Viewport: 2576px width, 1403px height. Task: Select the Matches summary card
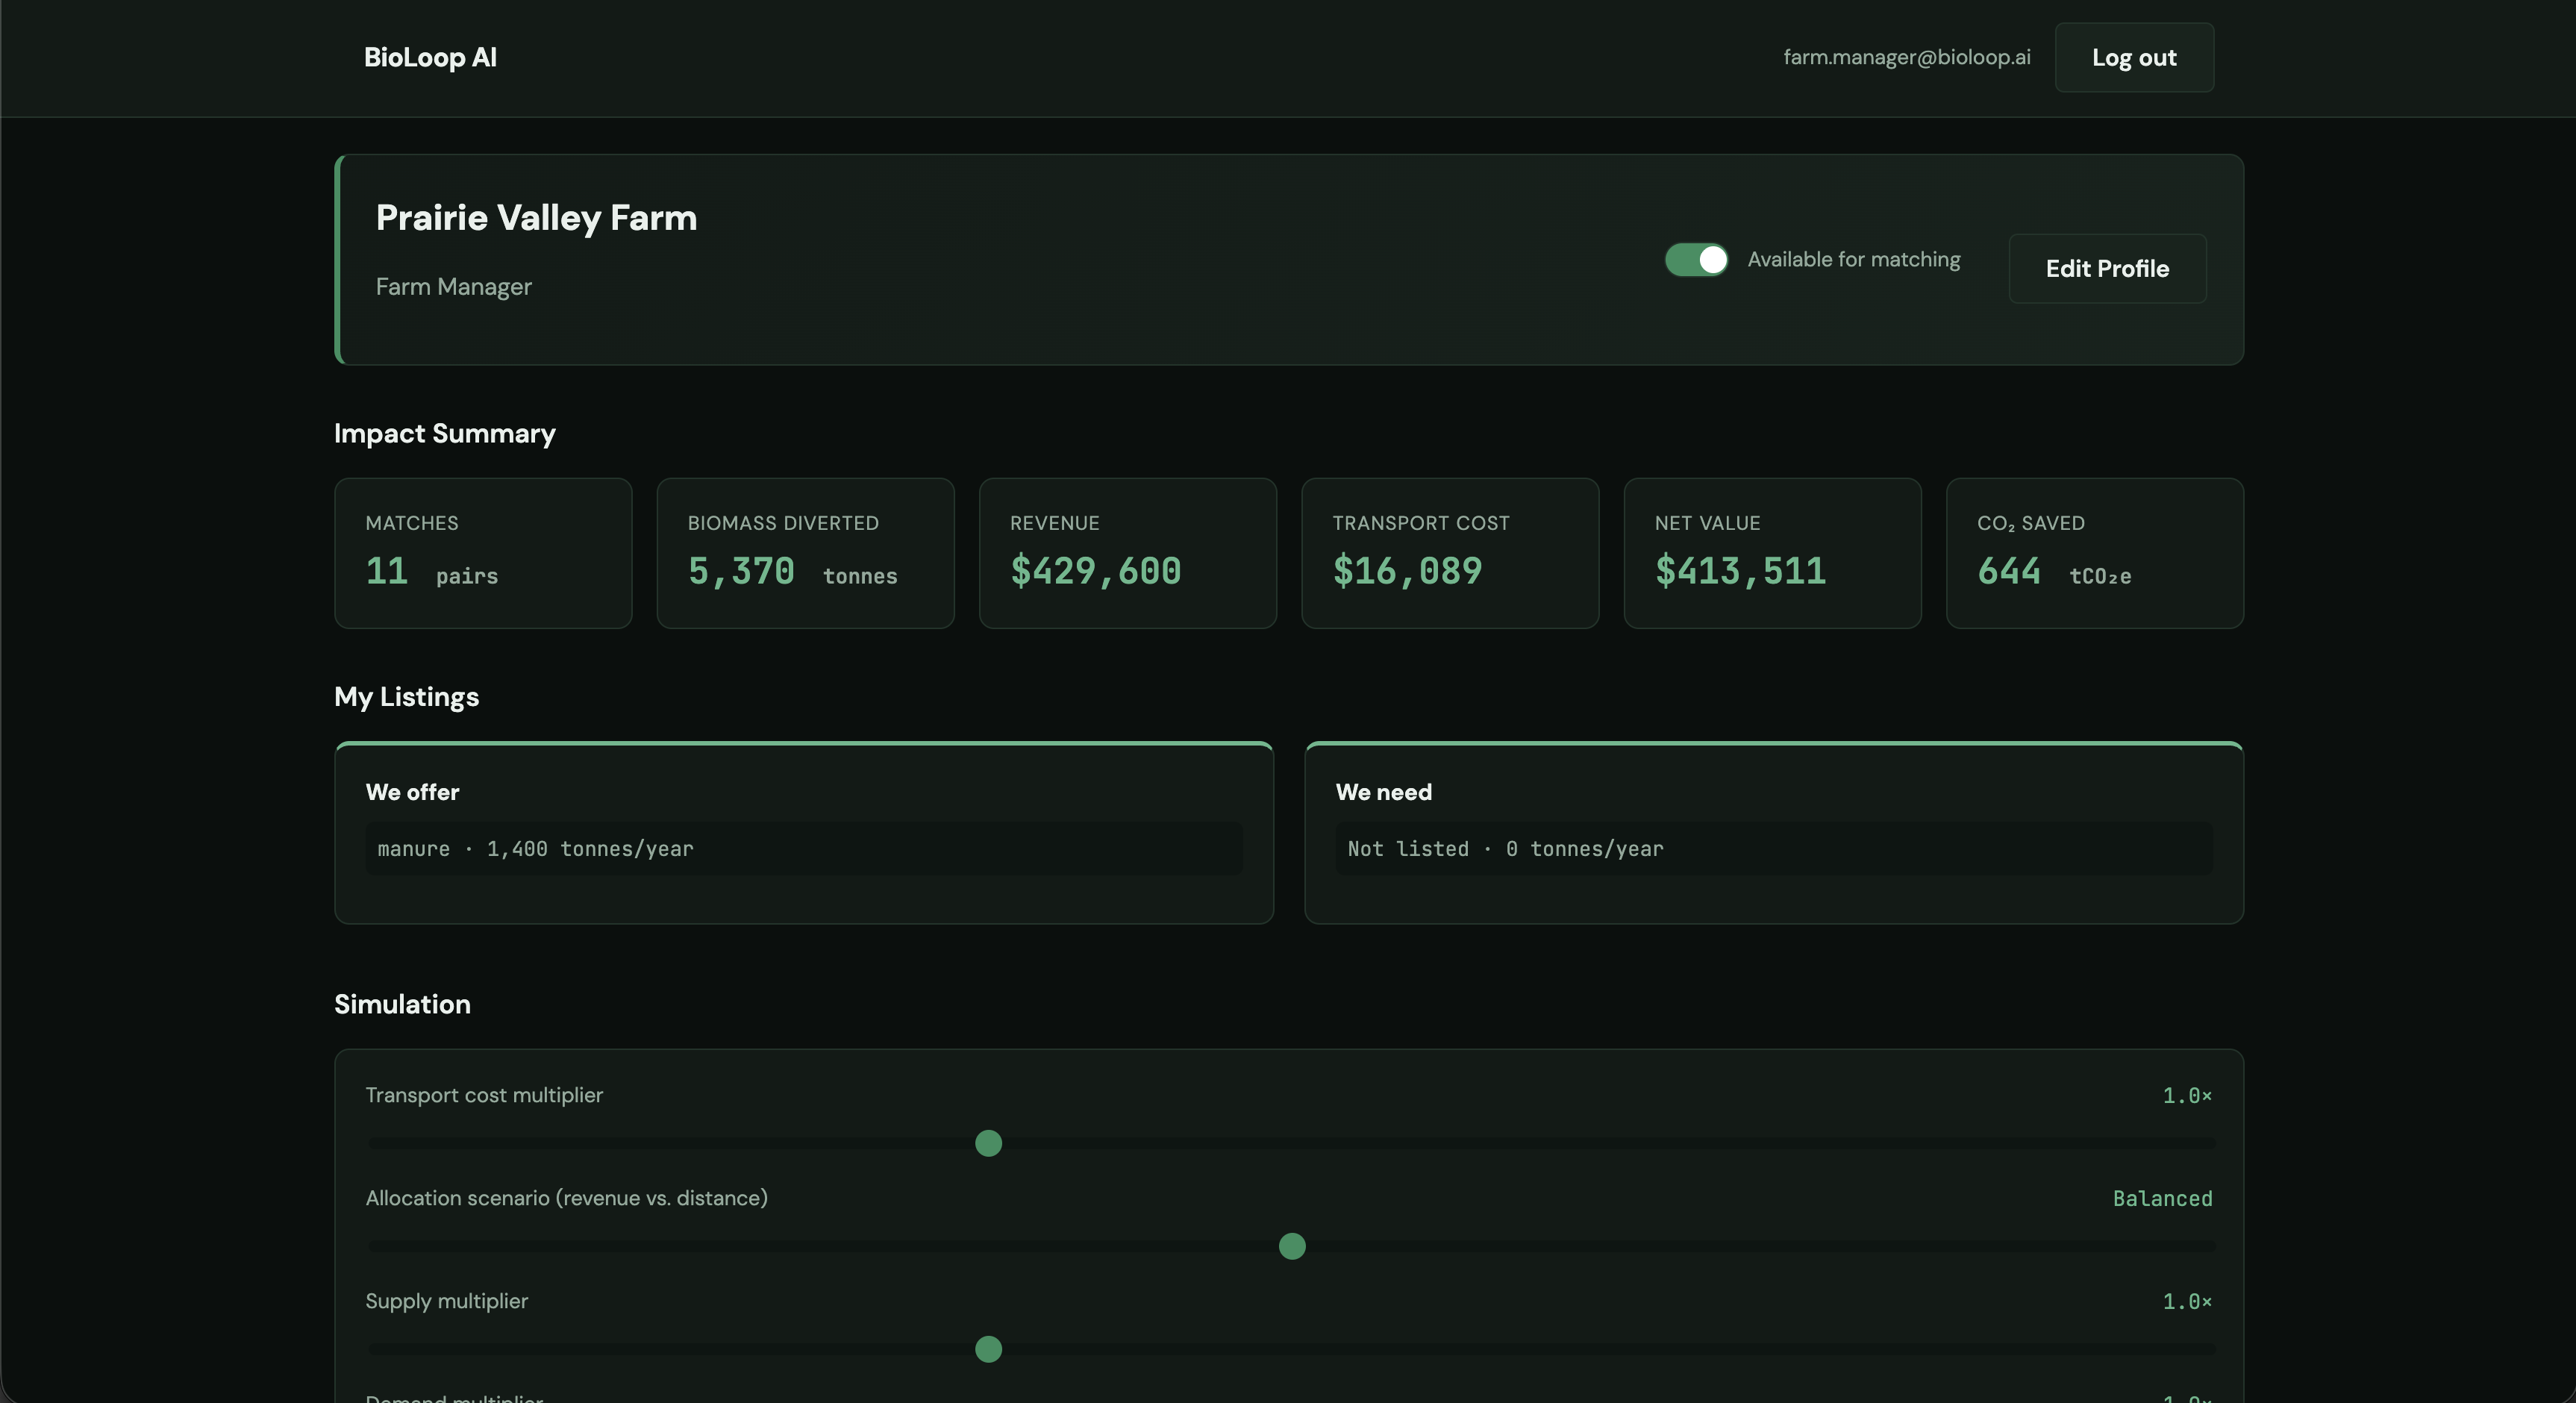483,553
